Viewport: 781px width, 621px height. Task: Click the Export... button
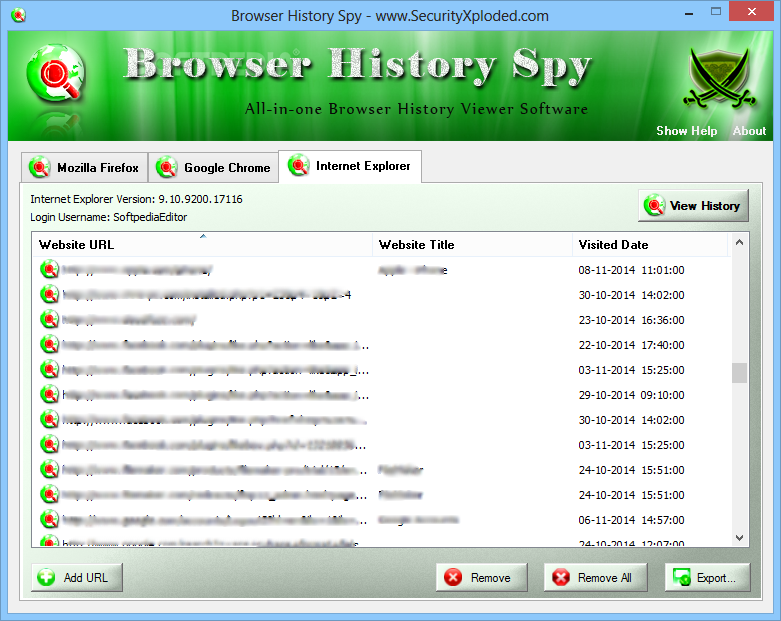pyautogui.click(x=707, y=578)
